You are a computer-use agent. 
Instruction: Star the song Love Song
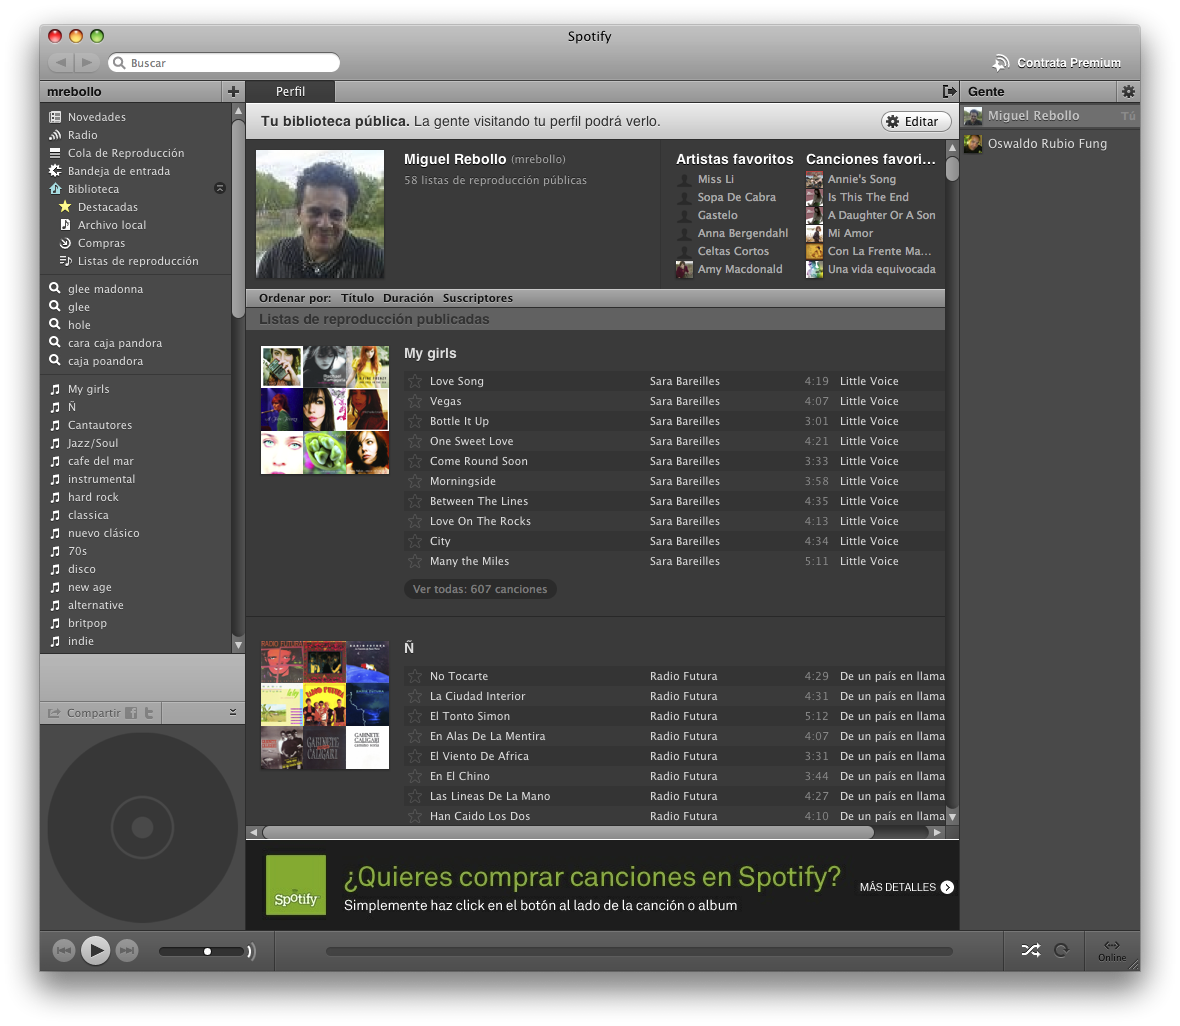tap(415, 382)
